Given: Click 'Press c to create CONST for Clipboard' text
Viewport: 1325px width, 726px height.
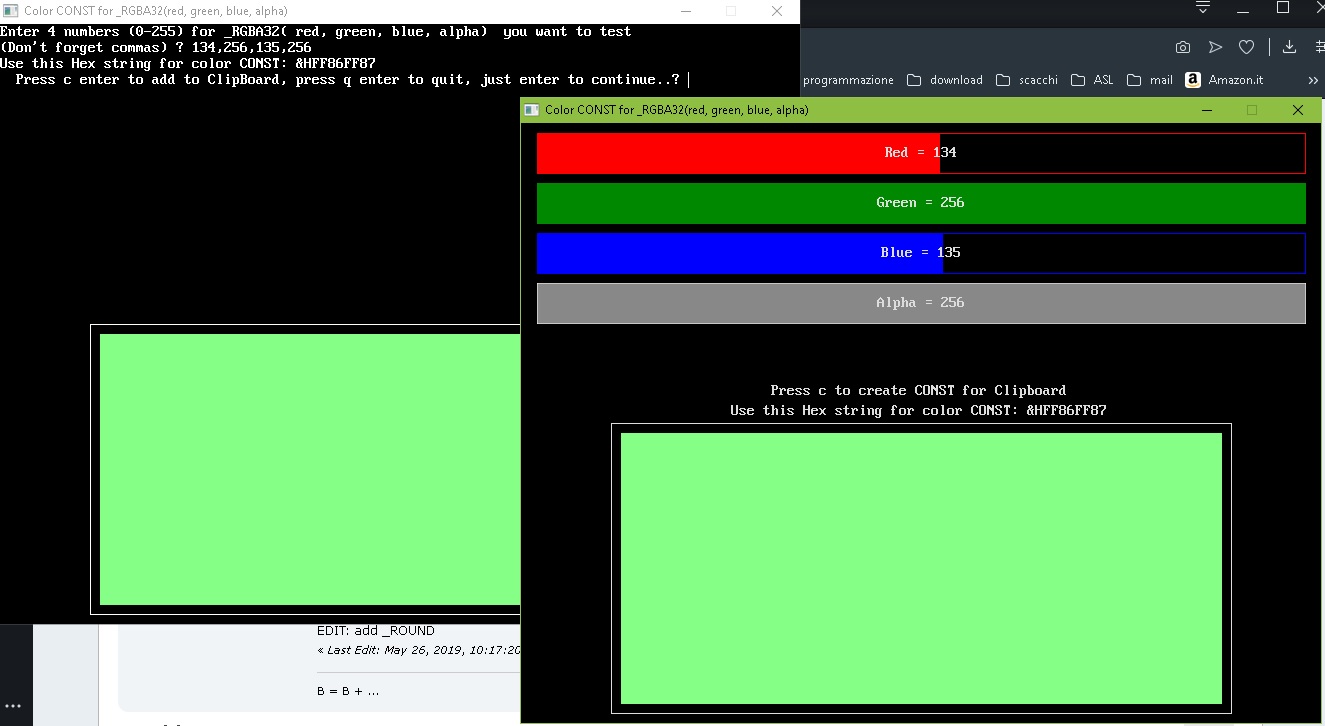Looking at the screenshot, I should click(x=918, y=390).
